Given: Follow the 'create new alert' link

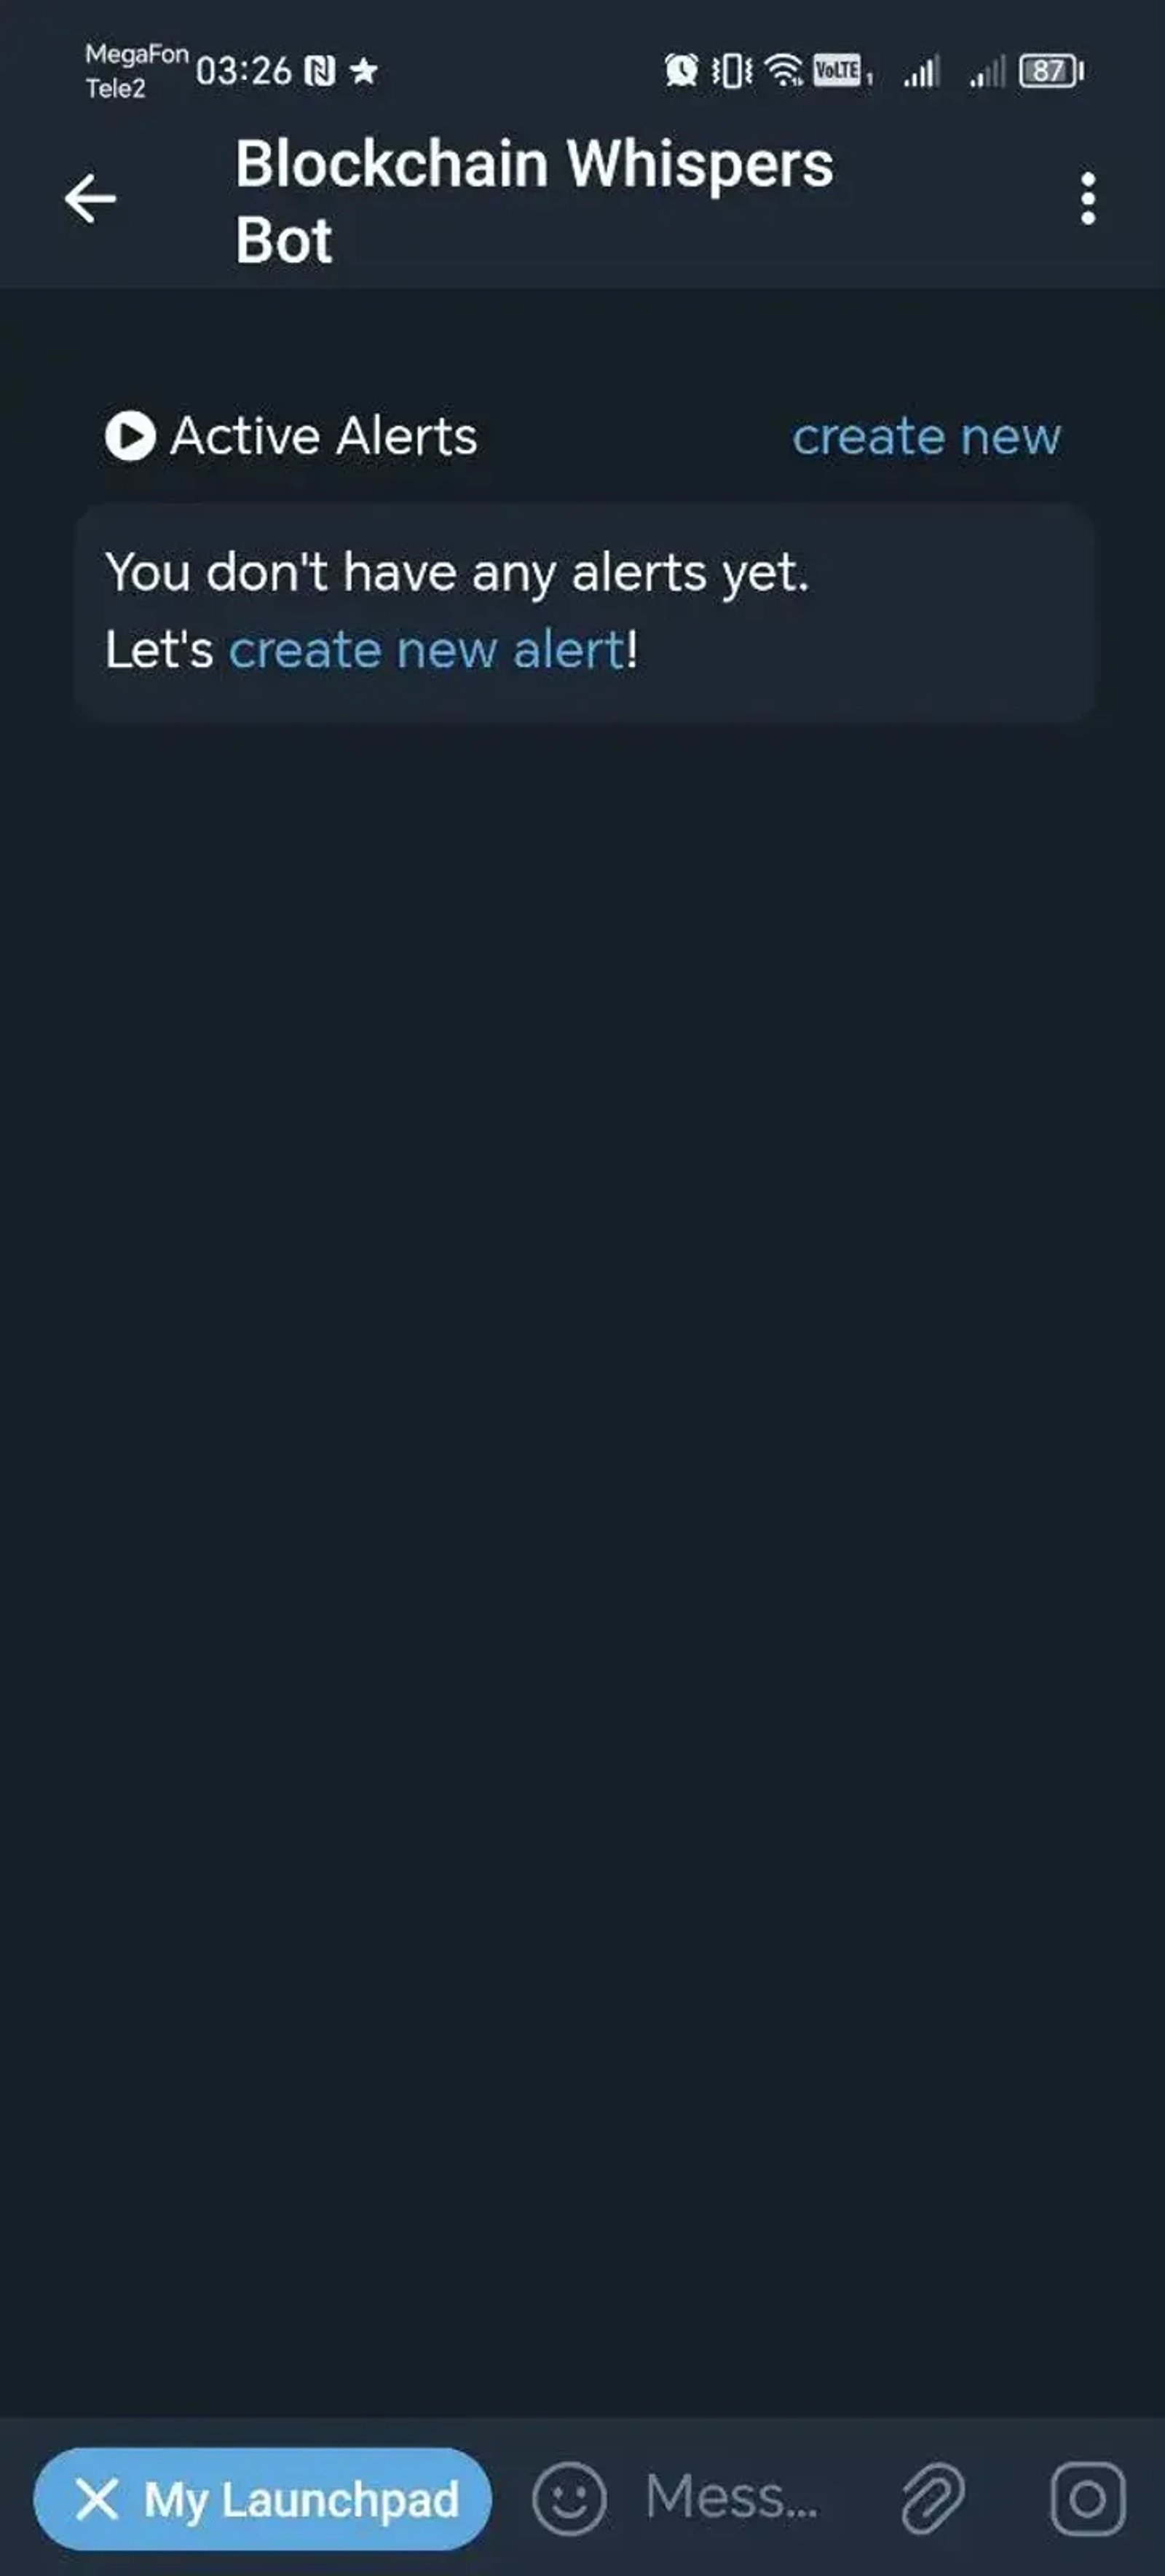Looking at the screenshot, I should (427, 650).
